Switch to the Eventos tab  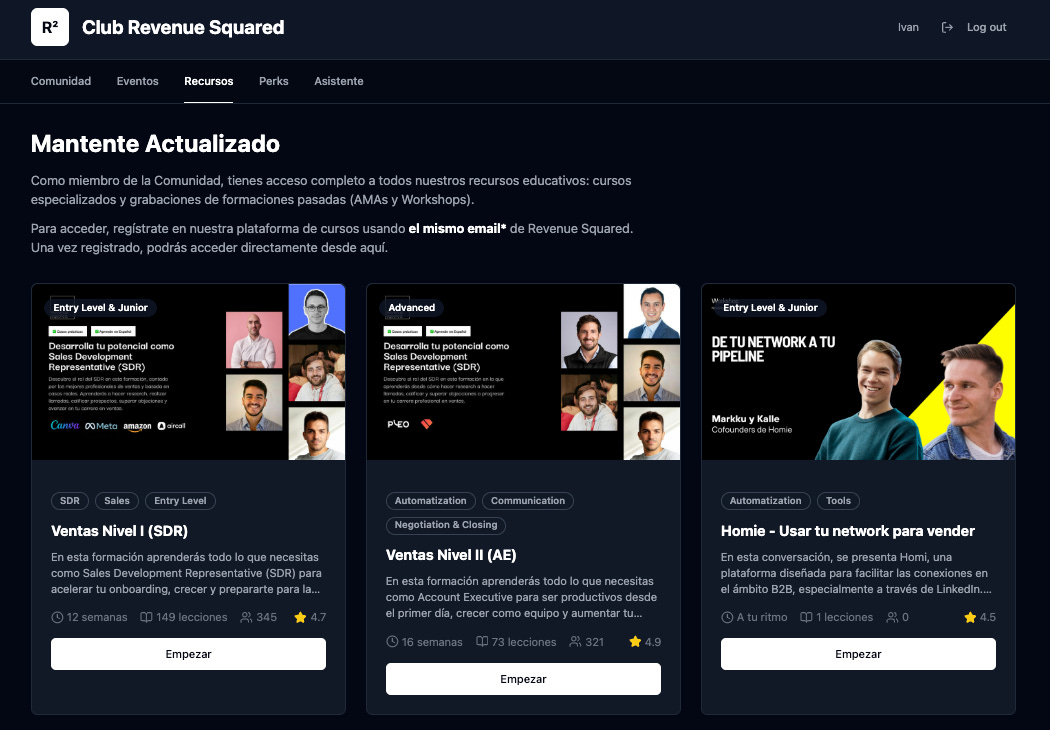pyautogui.click(x=137, y=81)
